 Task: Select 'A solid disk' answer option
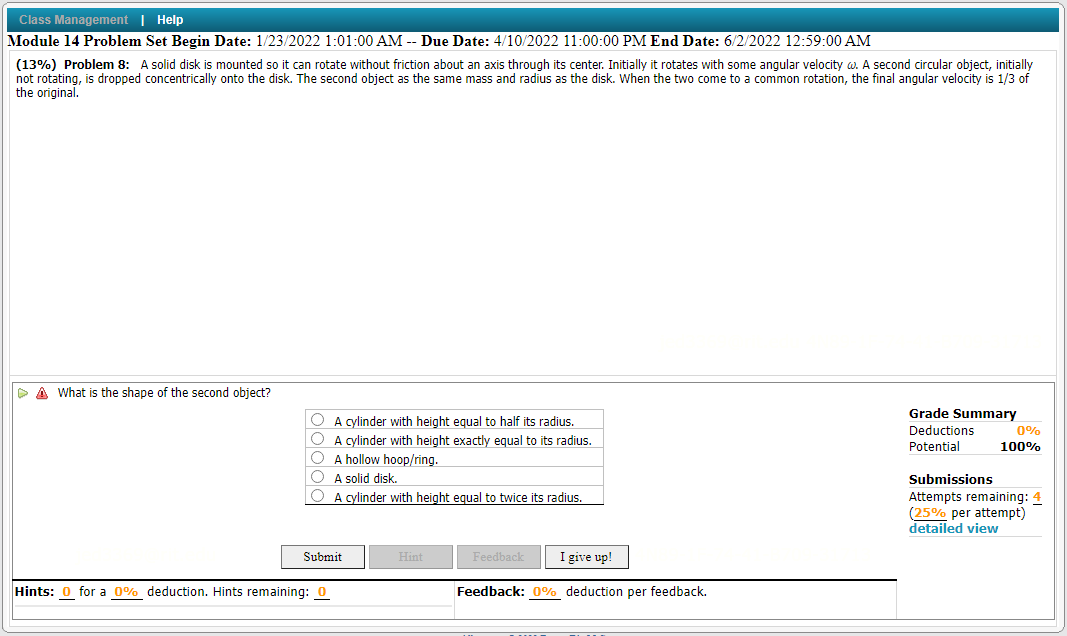pyautogui.click(x=317, y=477)
